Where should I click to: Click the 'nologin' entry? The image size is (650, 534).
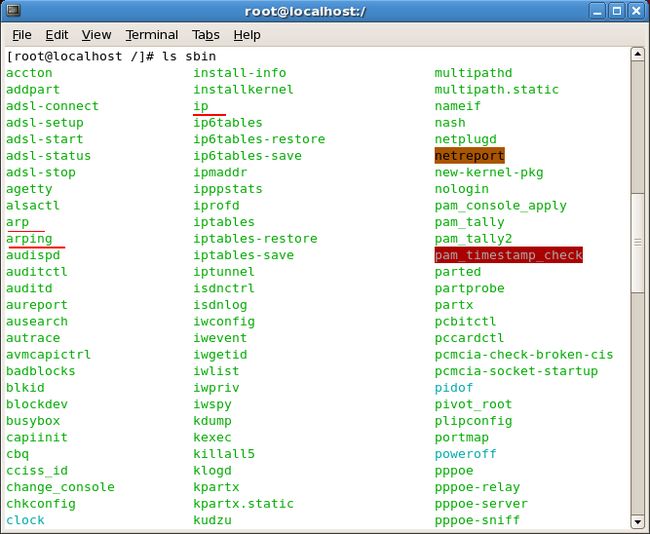[461, 189]
